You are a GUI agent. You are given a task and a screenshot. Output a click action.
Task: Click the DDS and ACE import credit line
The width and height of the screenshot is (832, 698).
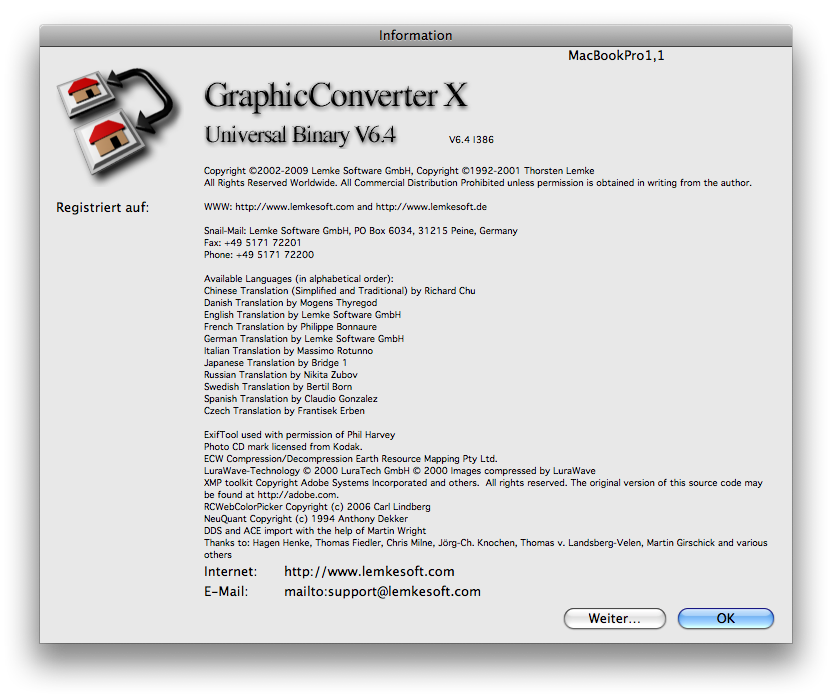click(315, 531)
